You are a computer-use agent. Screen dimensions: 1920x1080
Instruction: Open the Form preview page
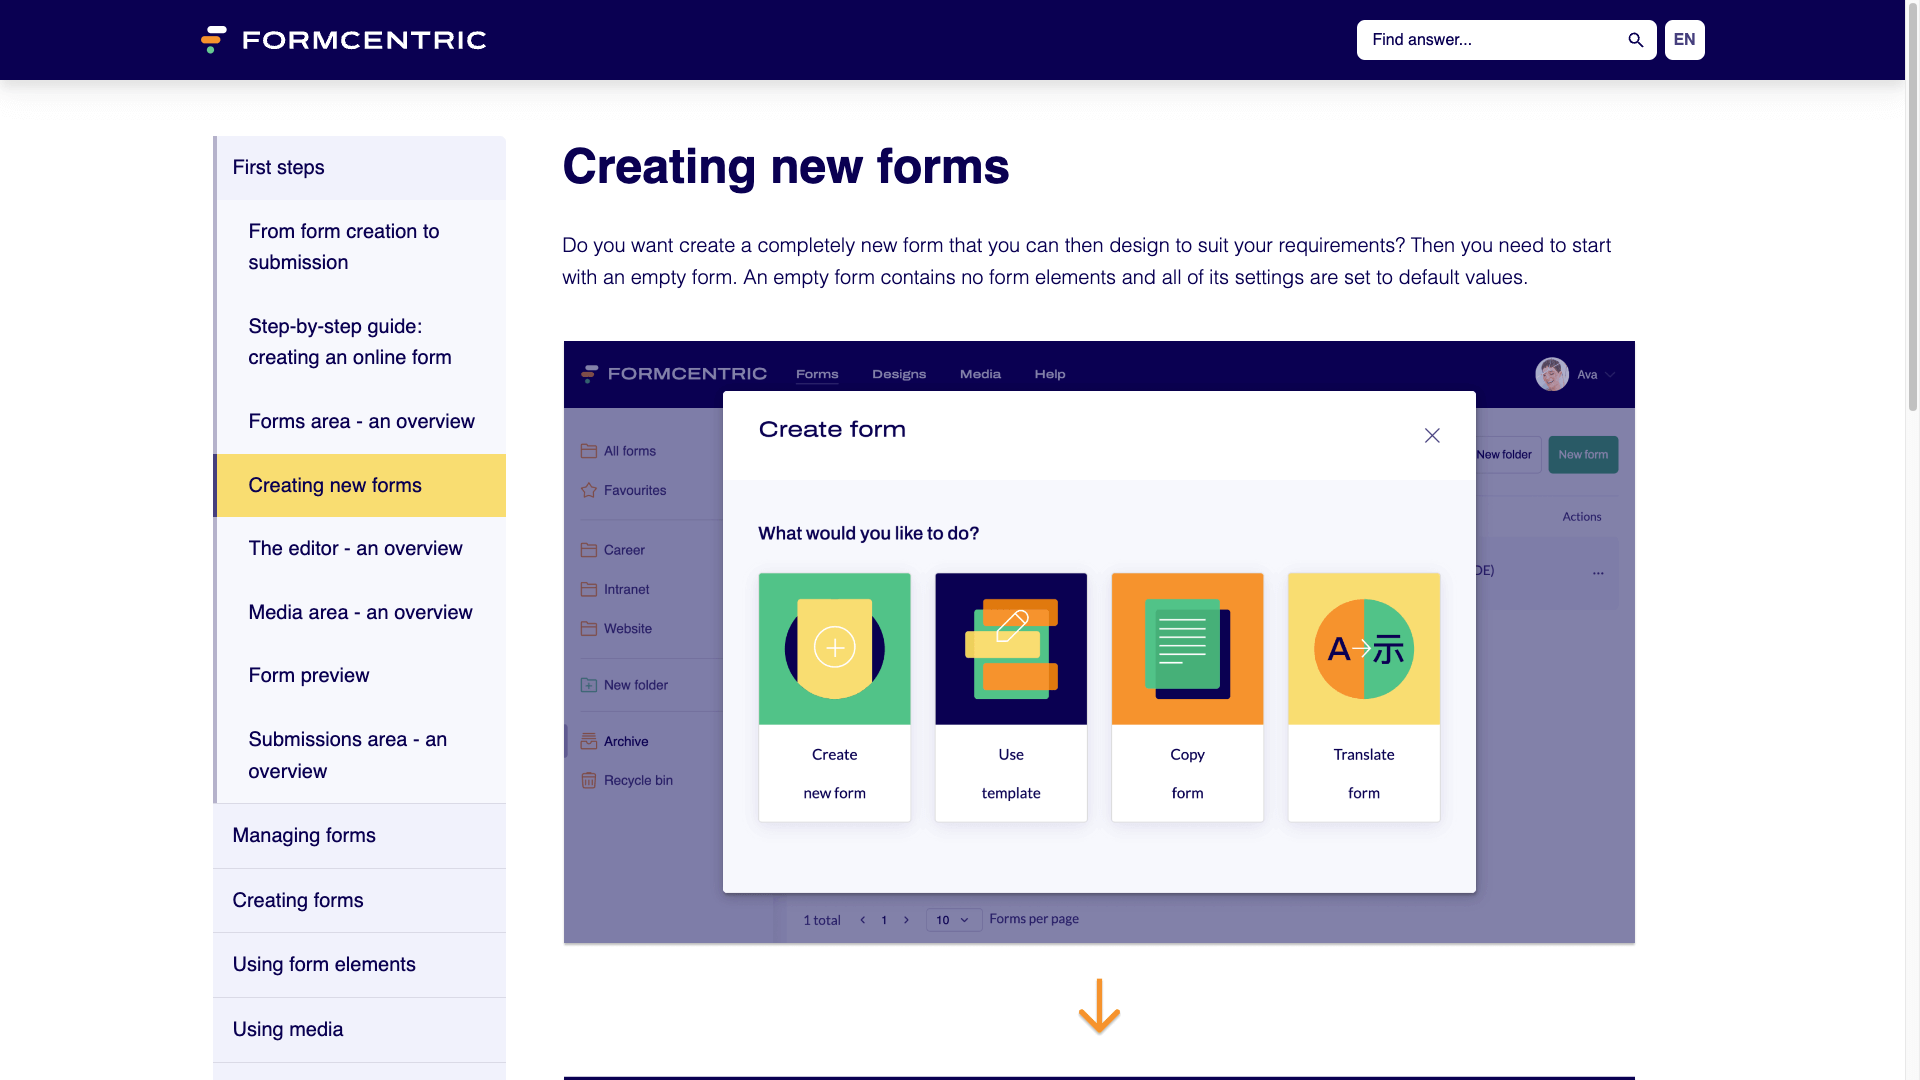308,676
